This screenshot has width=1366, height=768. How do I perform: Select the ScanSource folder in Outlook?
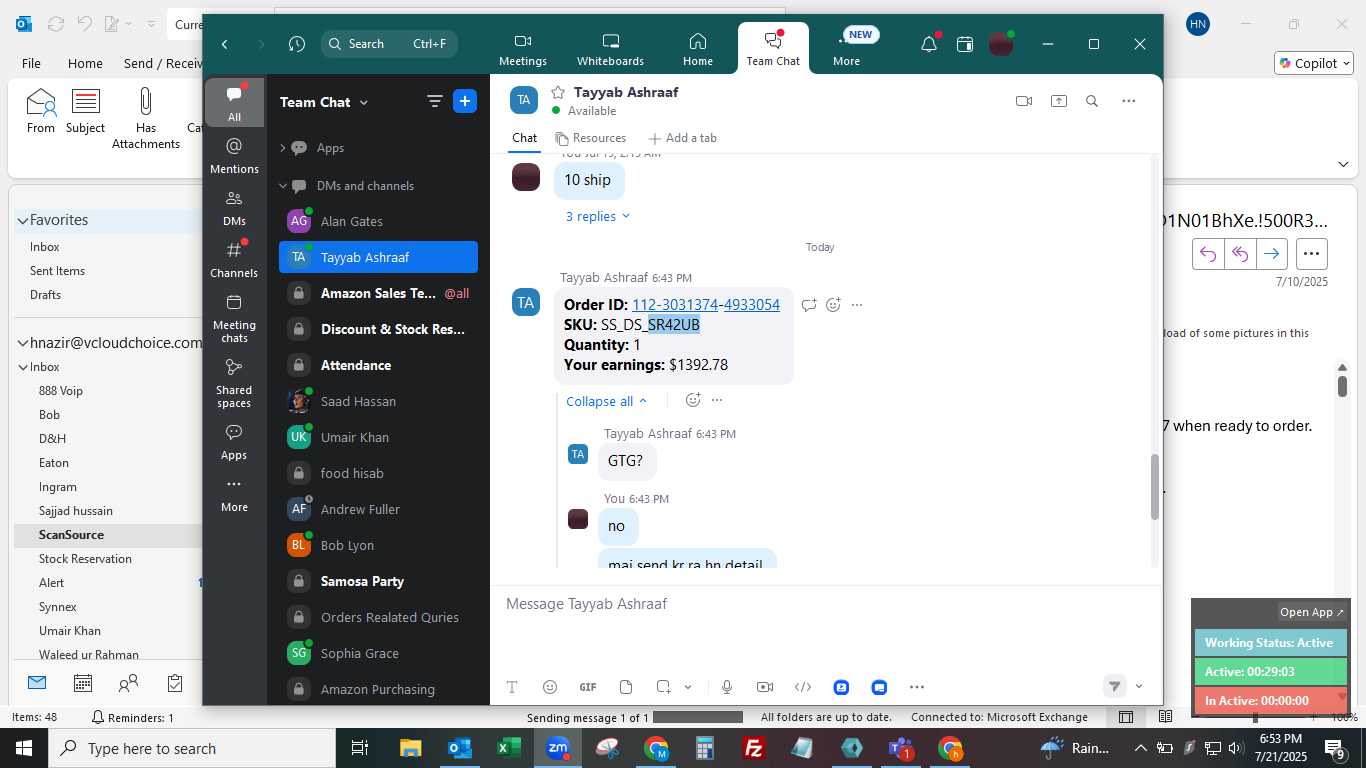(x=108, y=535)
